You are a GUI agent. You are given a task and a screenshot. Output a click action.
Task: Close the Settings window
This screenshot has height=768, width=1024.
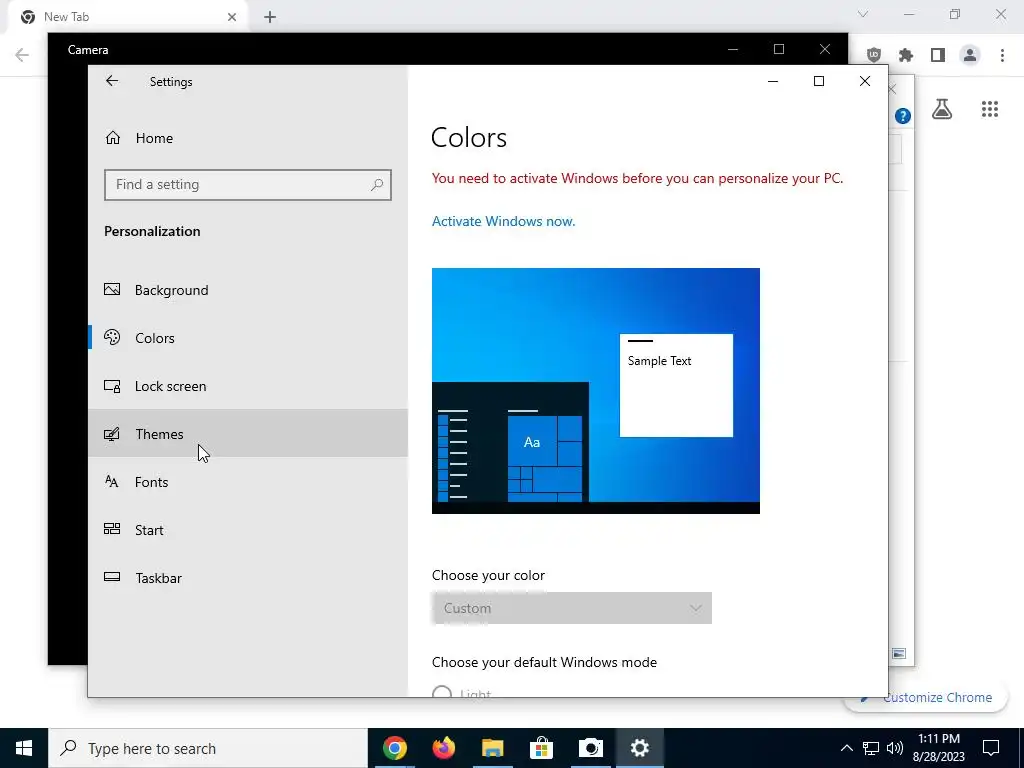[x=865, y=81]
